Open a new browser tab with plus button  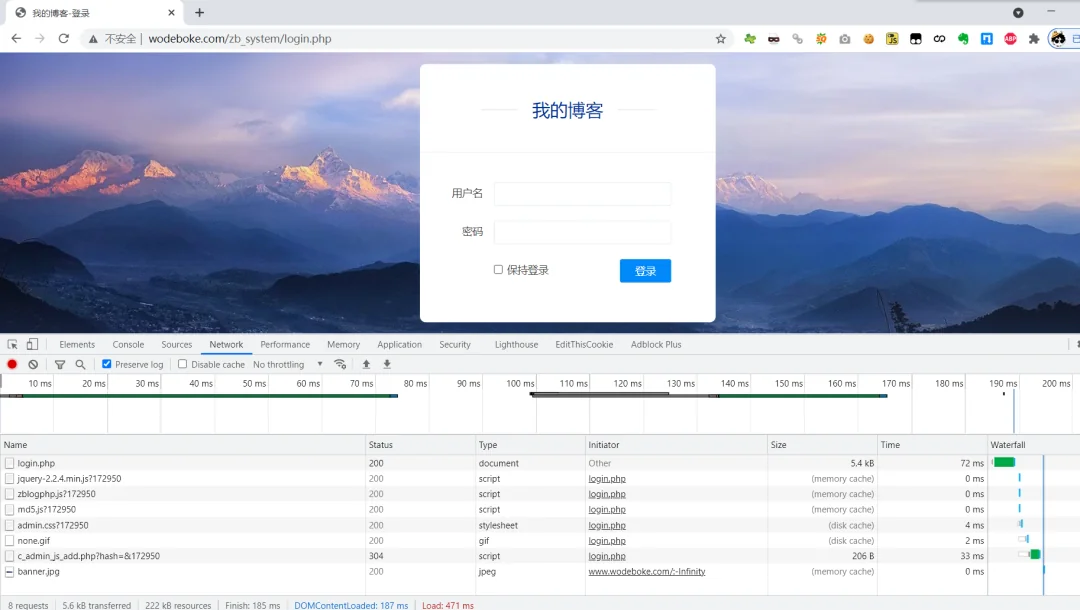coord(200,12)
